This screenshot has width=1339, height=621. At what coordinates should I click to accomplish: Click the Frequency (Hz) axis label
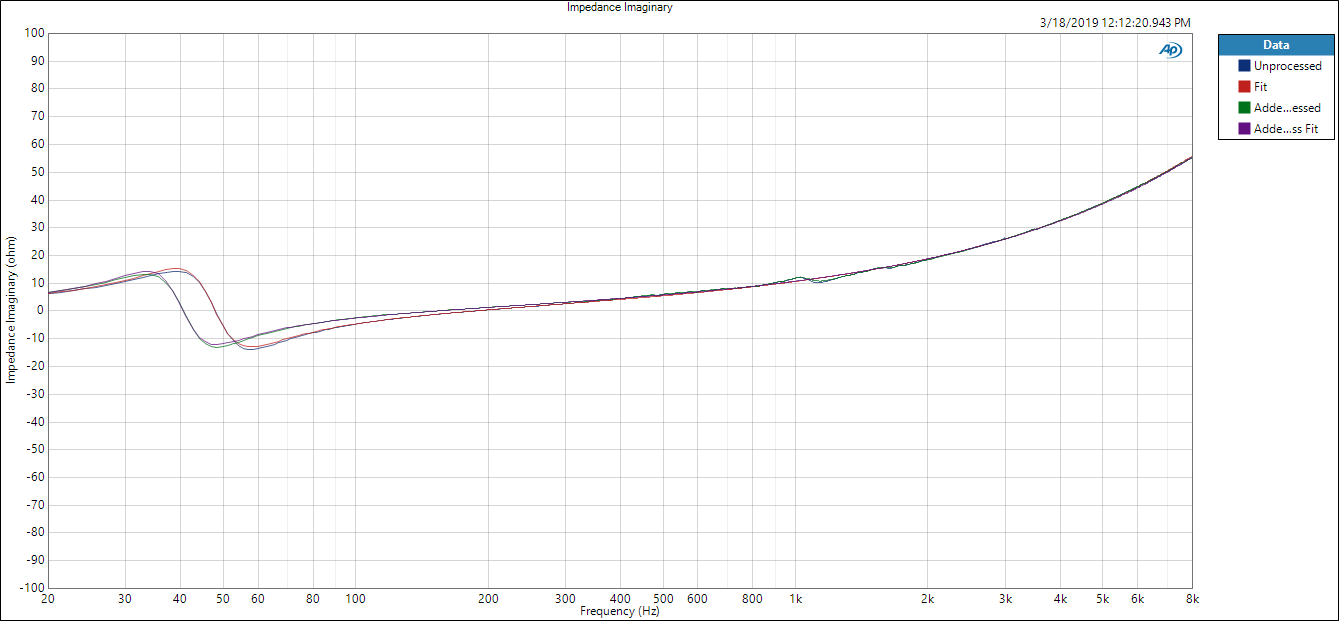coord(620,611)
